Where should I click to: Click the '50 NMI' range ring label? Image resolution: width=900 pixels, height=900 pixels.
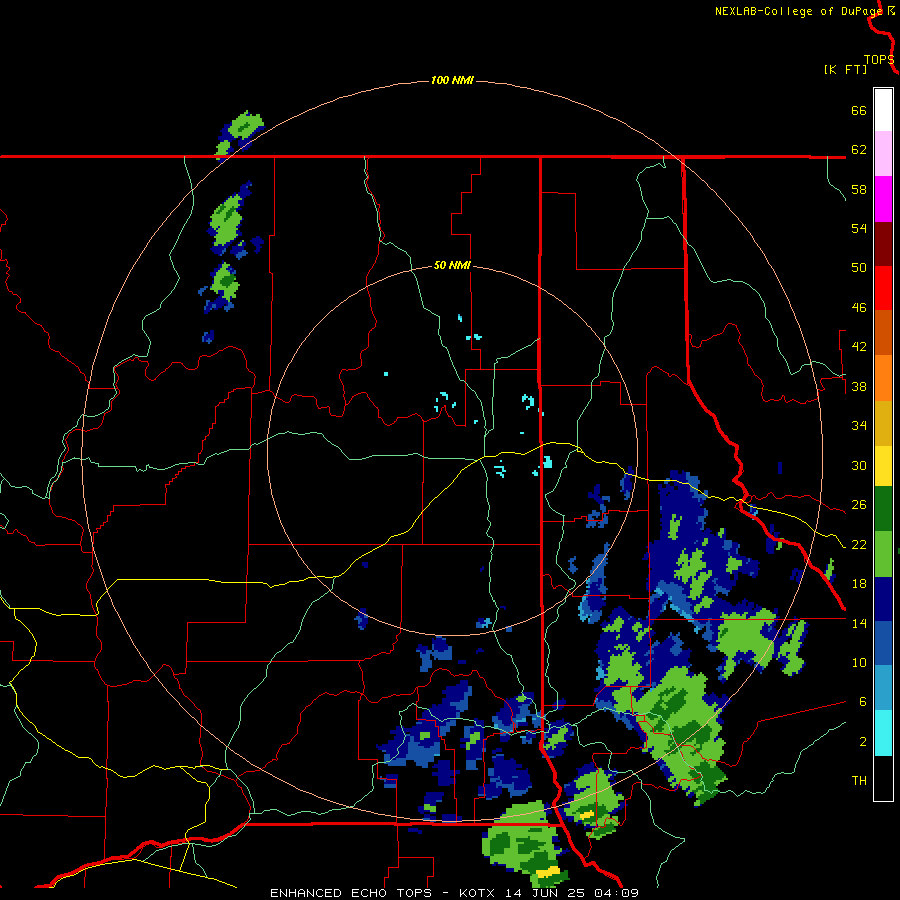click(452, 265)
